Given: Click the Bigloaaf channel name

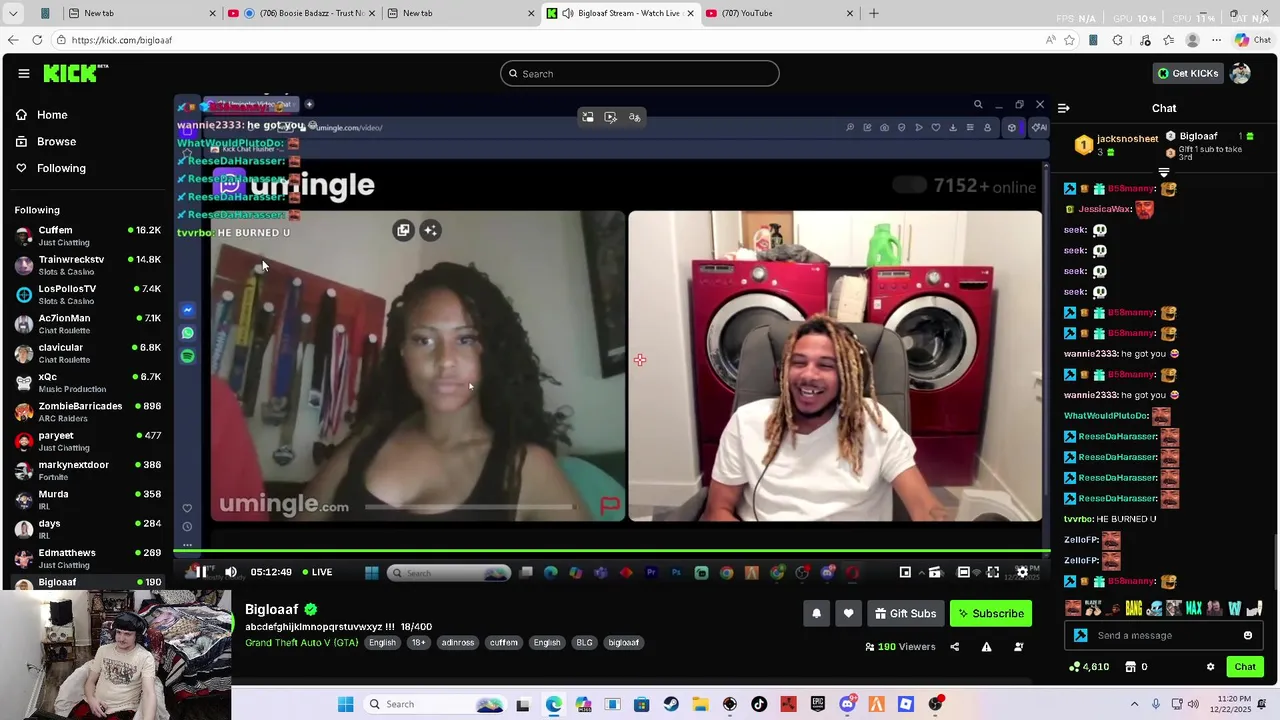Looking at the screenshot, I should (272, 609).
